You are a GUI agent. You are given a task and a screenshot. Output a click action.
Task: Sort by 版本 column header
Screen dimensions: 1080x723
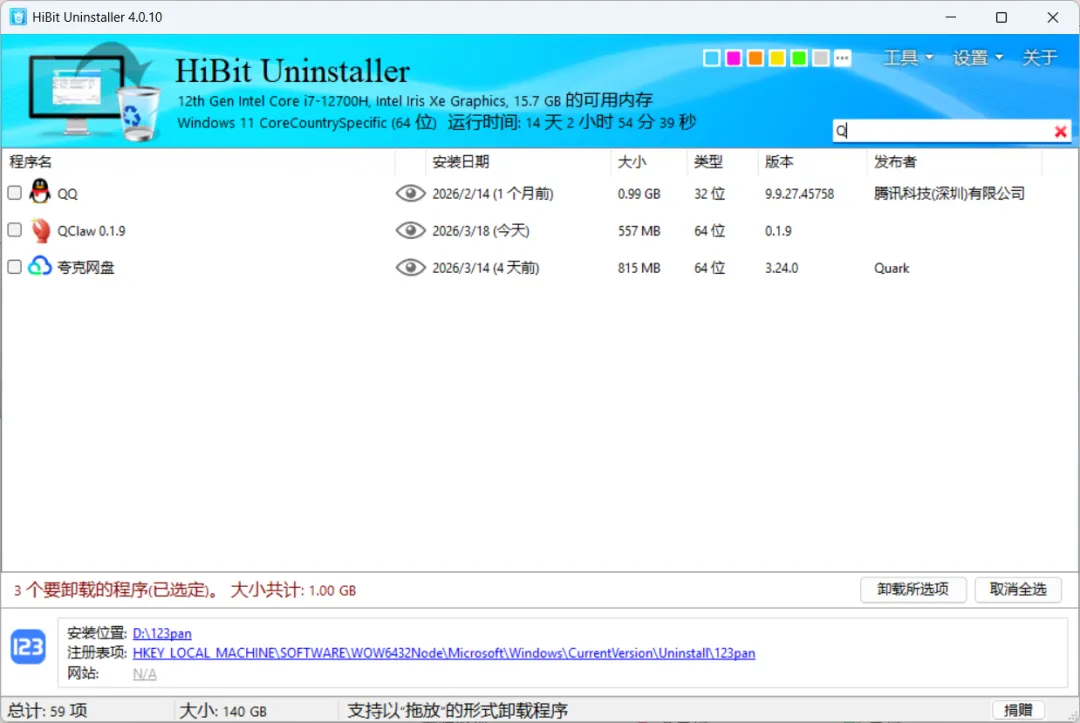[x=779, y=162]
